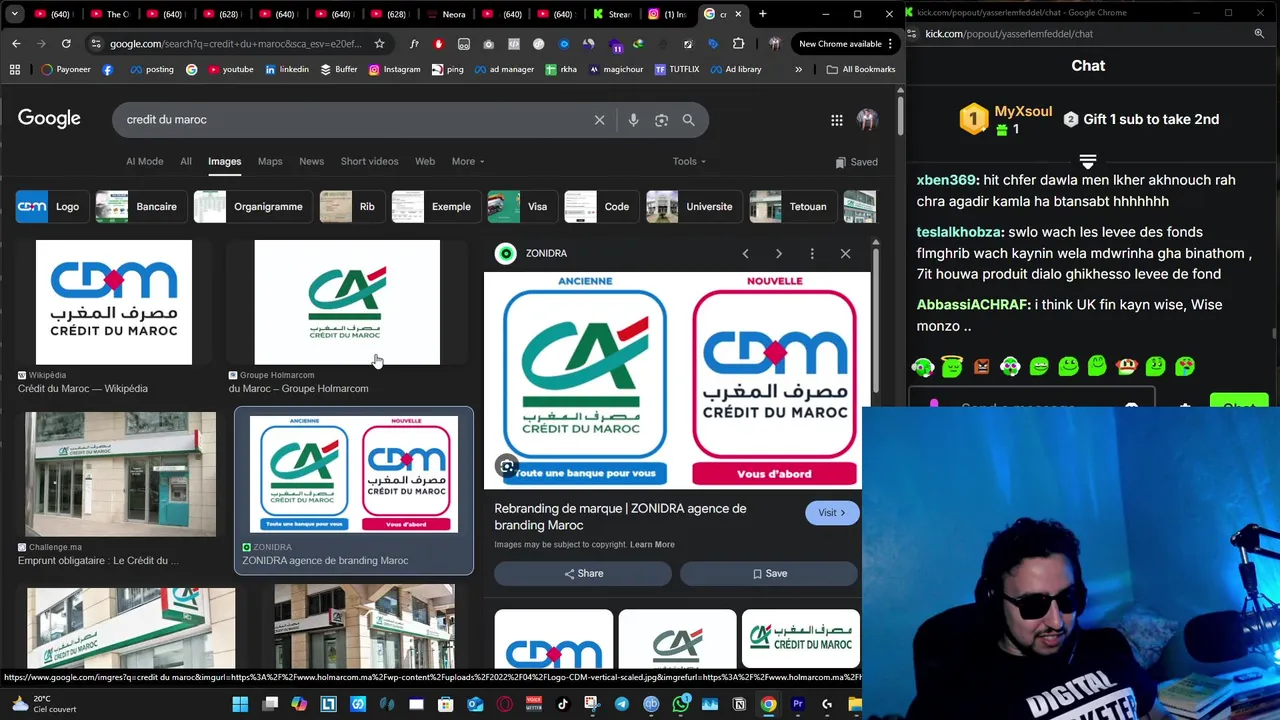Search in the Kick chat window magnifier
The image size is (1280, 720).
coord(1259,34)
